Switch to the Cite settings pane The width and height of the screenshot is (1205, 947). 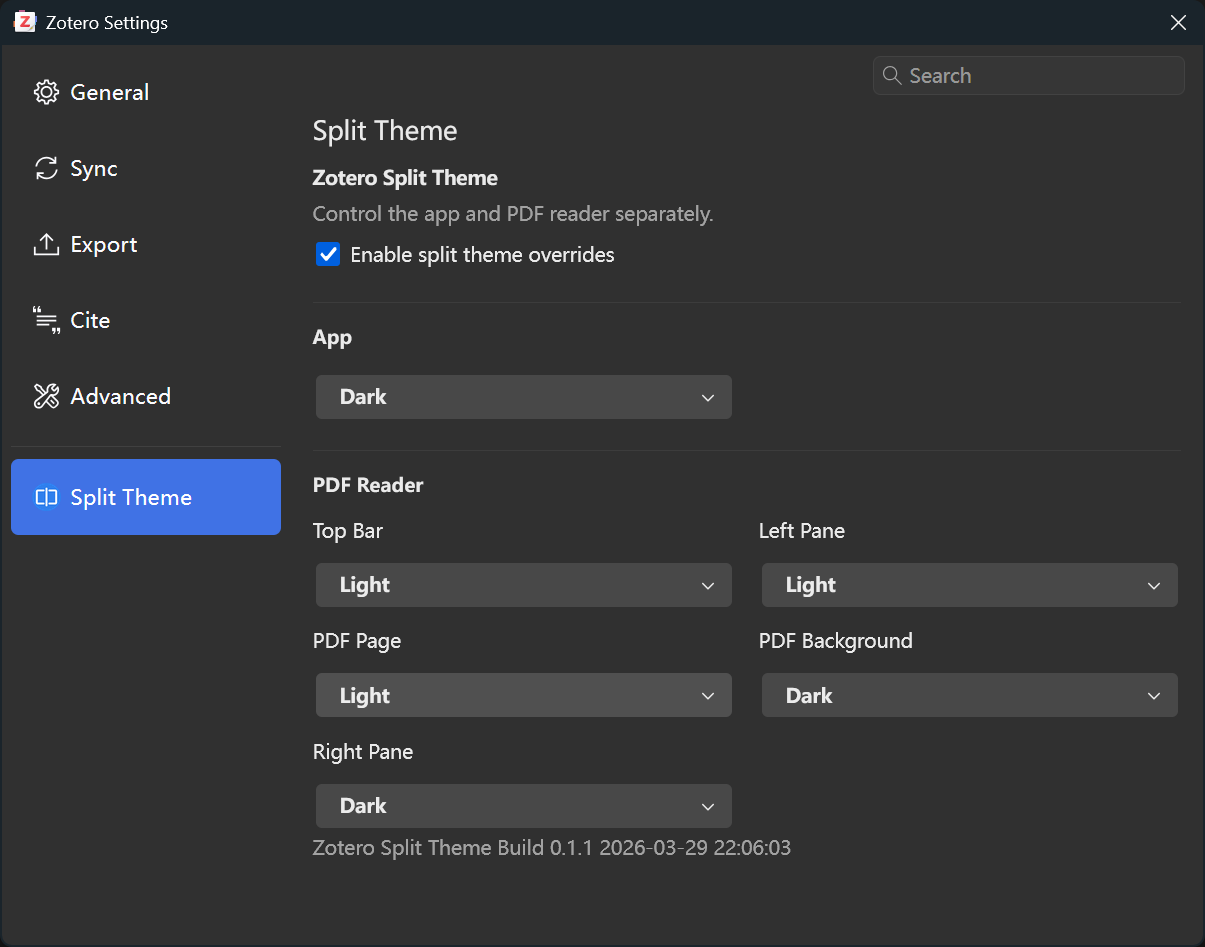[x=146, y=320]
